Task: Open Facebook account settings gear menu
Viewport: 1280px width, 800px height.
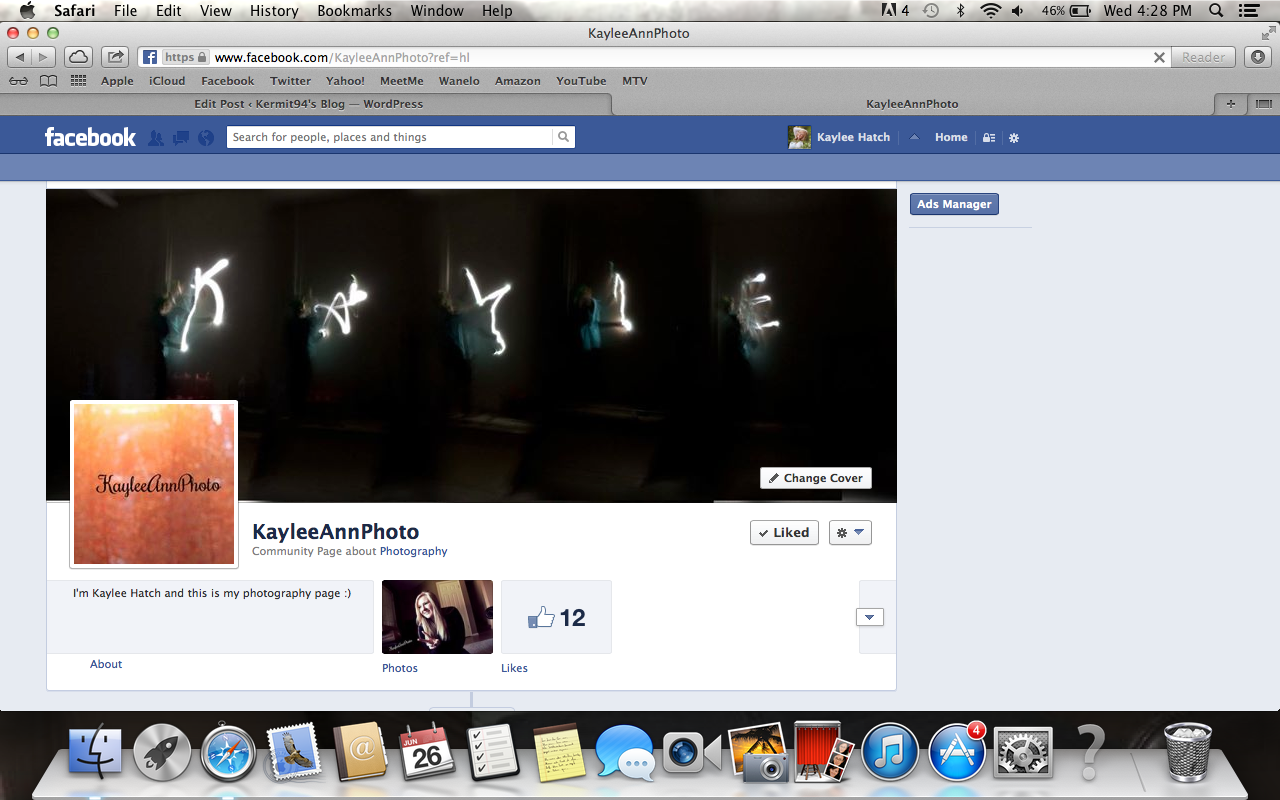Action: pyautogui.click(x=1014, y=138)
